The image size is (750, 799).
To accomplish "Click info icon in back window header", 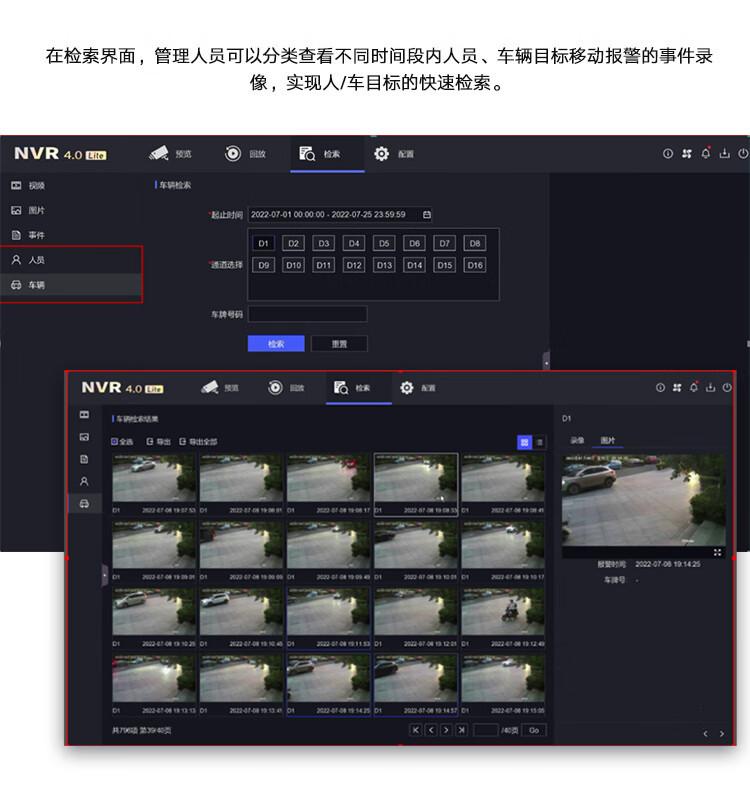I will (667, 153).
